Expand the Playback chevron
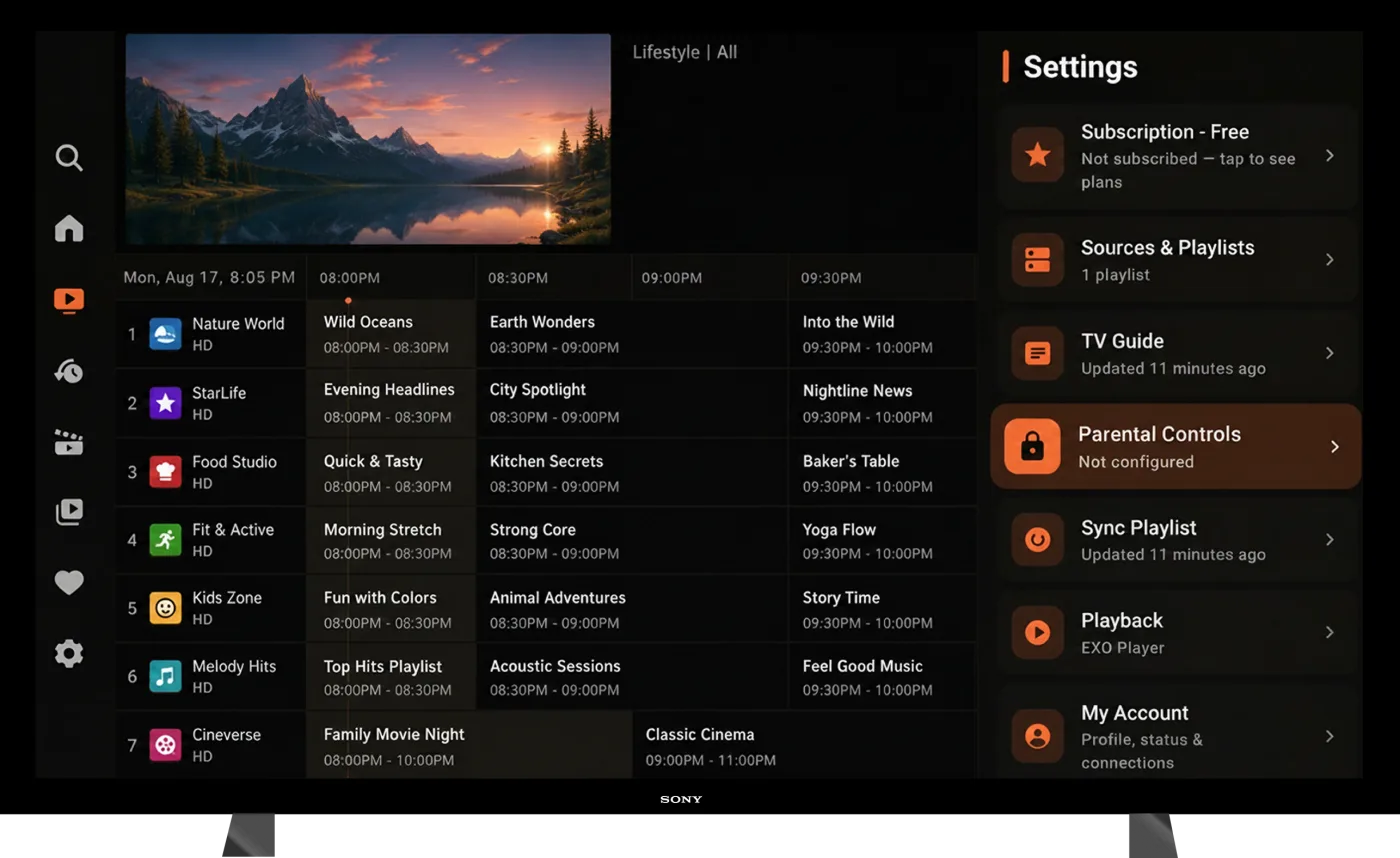 (x=1330, y=632)
